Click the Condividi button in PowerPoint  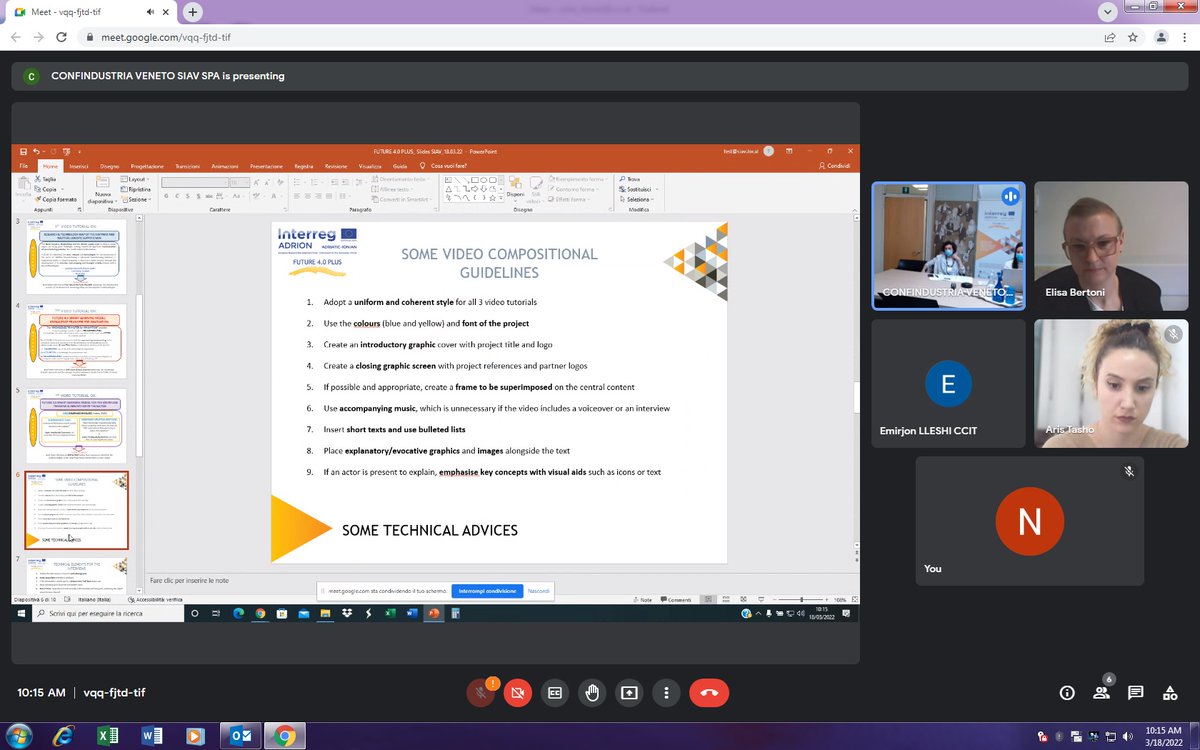point(835,165)
